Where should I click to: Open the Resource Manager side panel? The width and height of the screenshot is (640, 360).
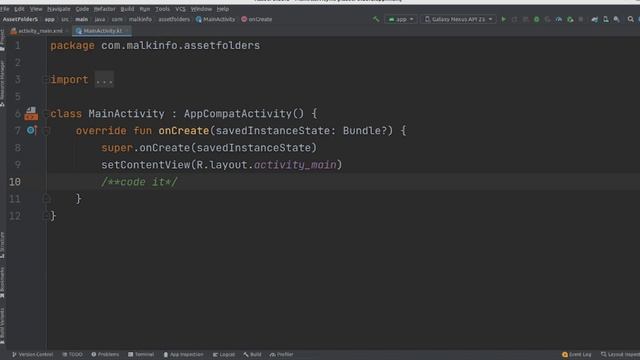2,84
